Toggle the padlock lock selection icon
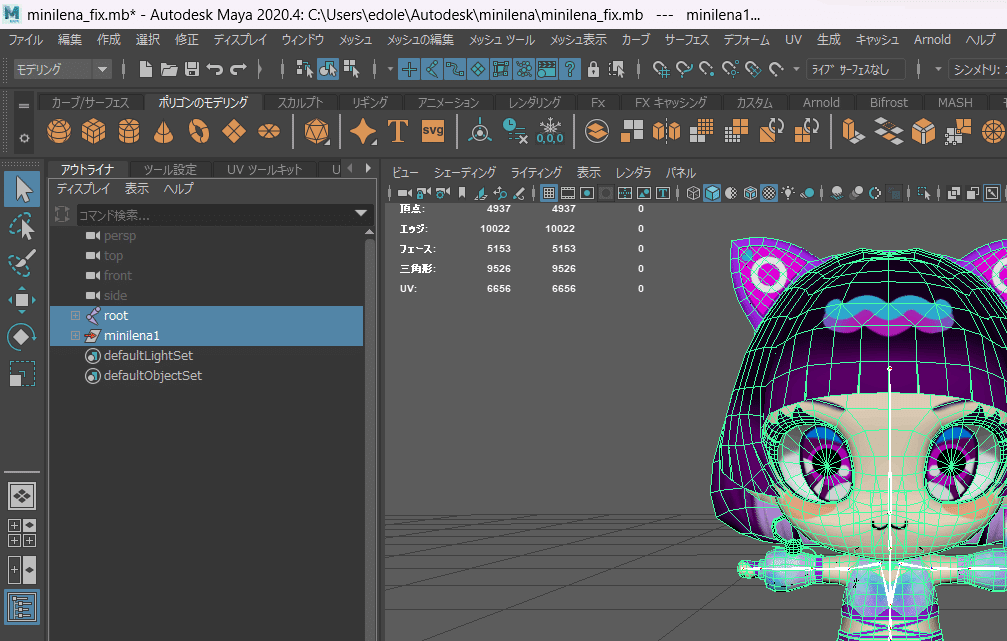The height and width of the screenshot is (641, 1007). (x=593, y=69)
